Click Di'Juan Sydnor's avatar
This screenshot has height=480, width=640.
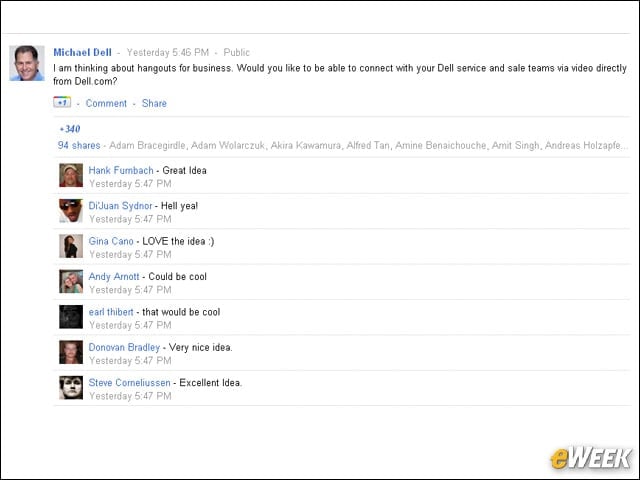[71, 211]
